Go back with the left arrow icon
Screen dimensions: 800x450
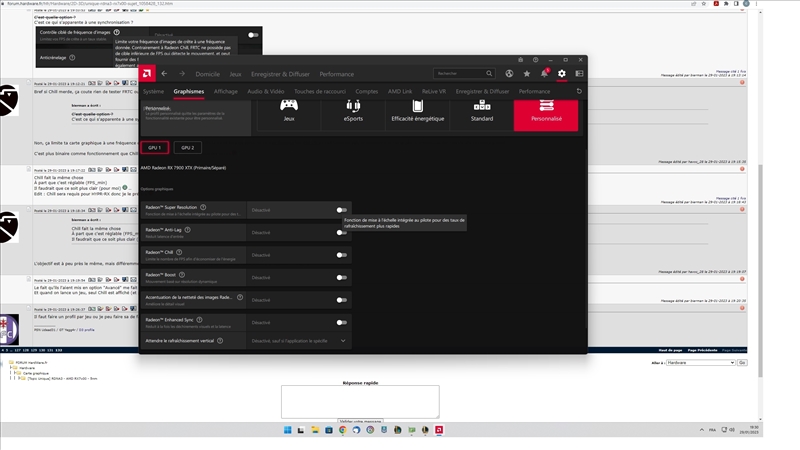[164, 73]
